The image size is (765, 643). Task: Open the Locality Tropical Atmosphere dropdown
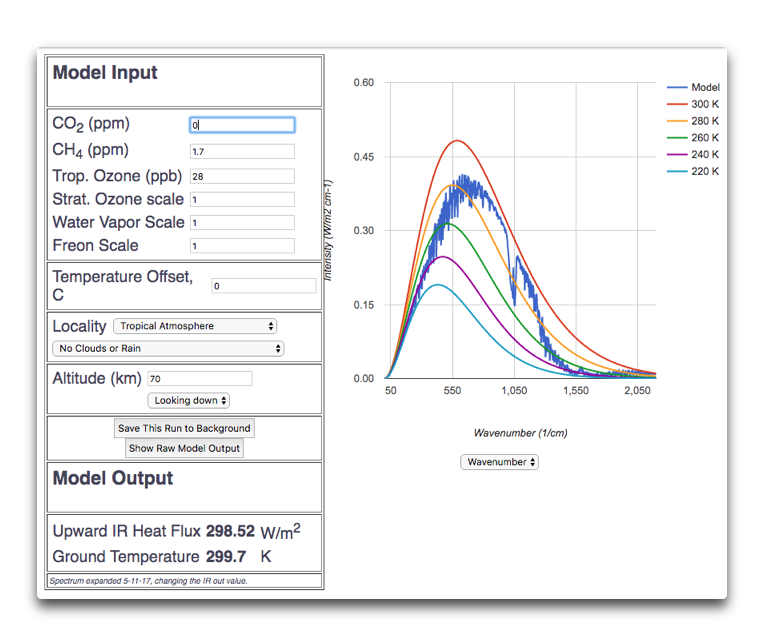pos(195,326)
